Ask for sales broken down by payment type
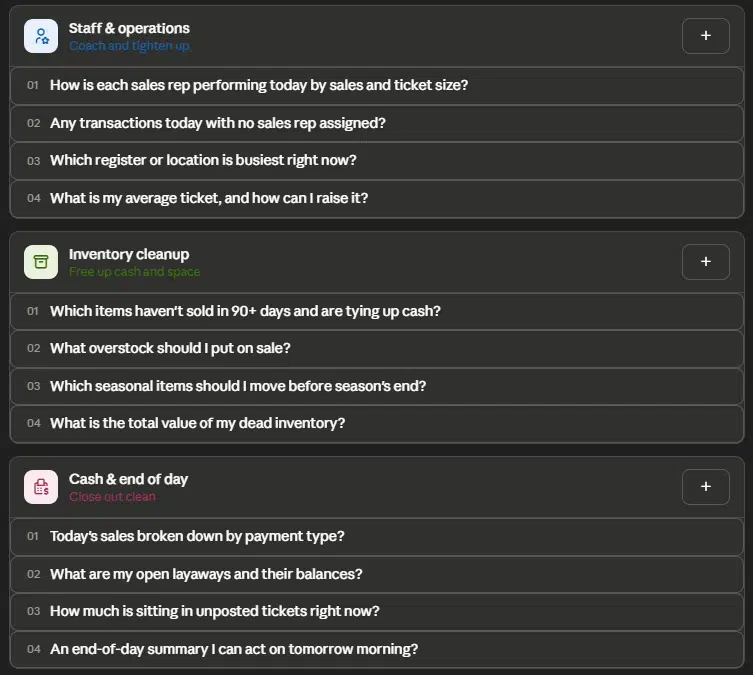 click(x=377, y=536)
